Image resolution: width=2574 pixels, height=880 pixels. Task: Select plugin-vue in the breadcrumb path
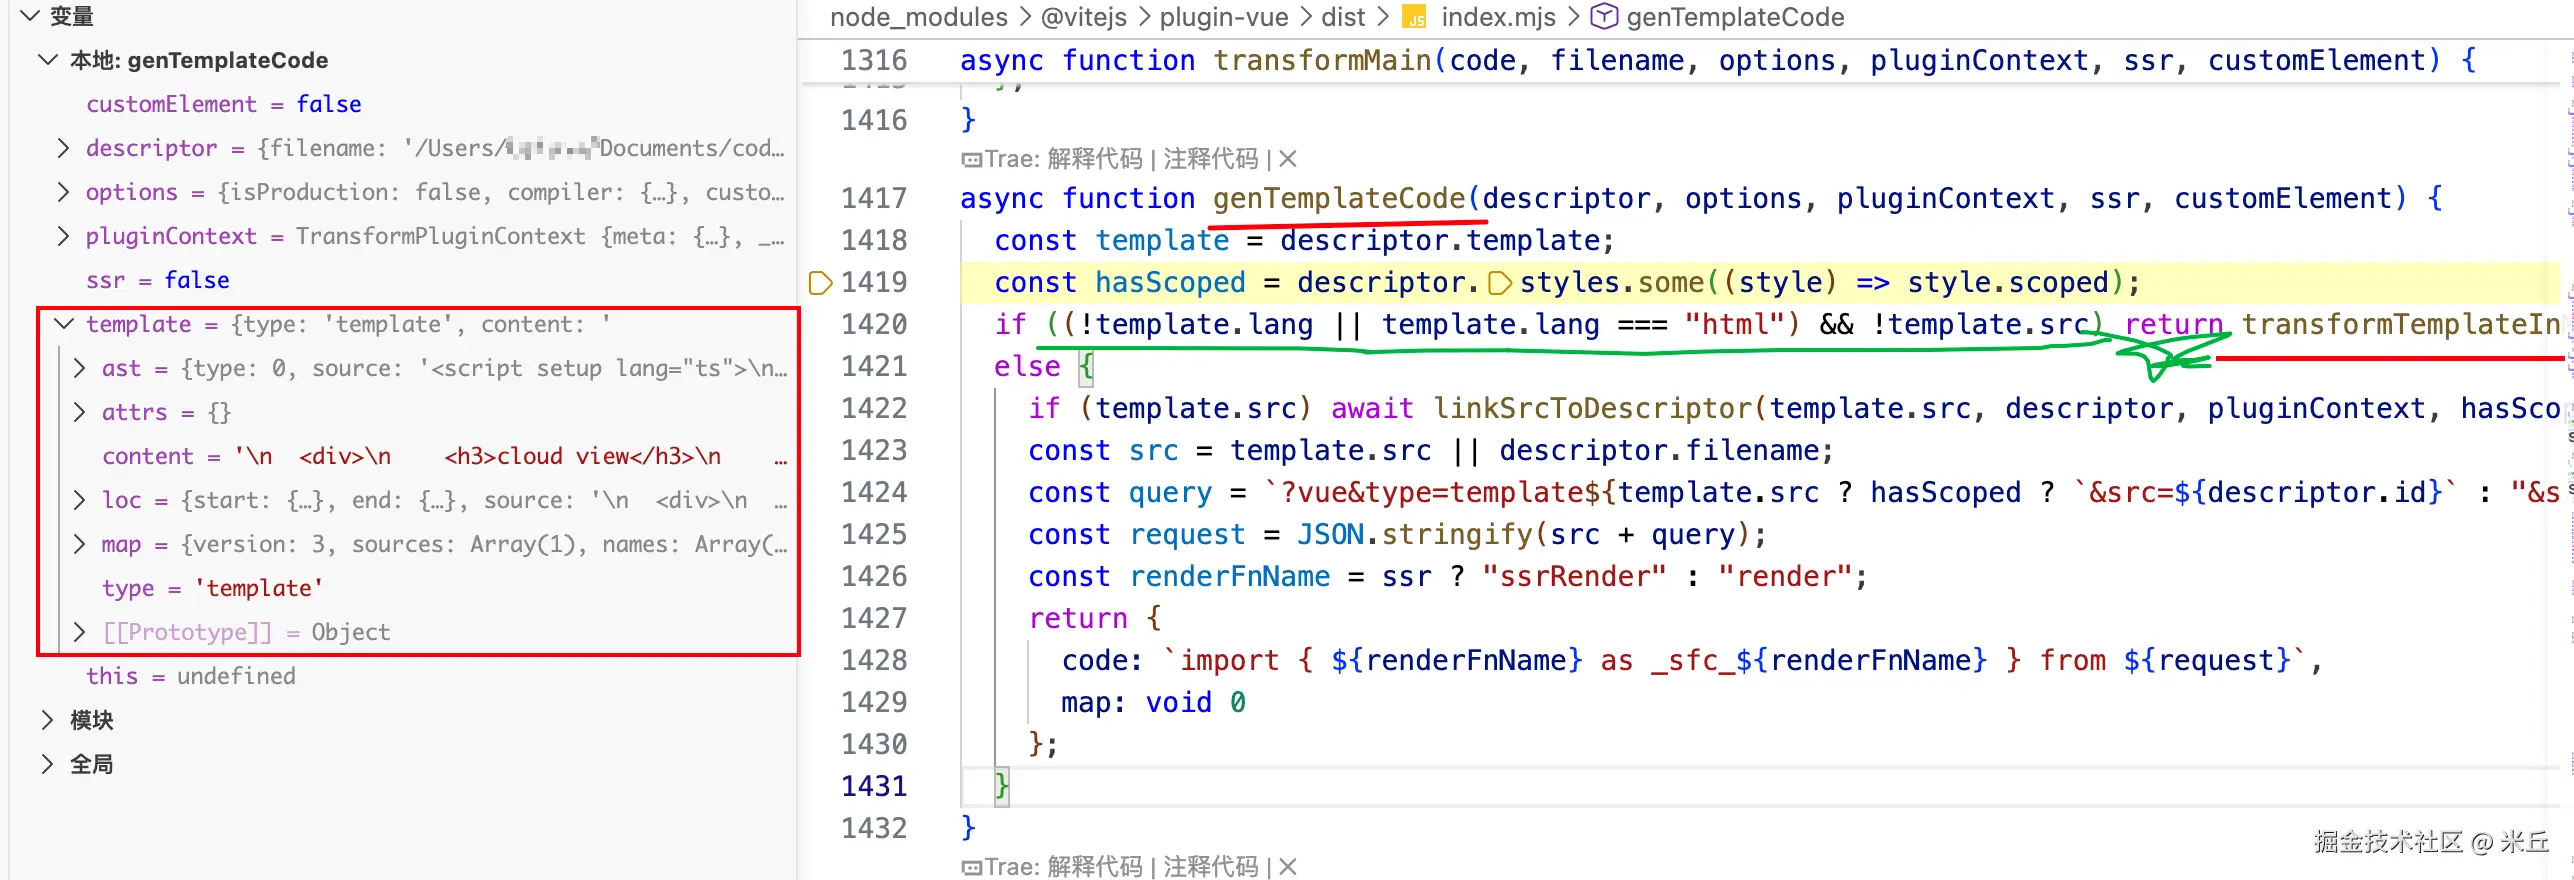pos(1223,17)
